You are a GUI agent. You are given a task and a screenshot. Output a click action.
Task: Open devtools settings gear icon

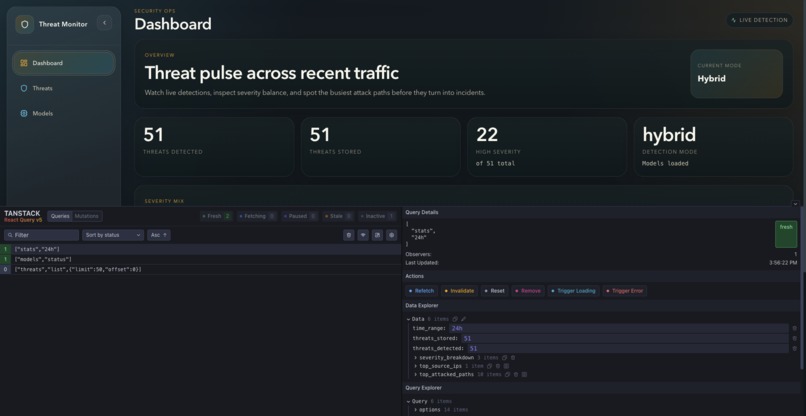click(x=392, y=235)
